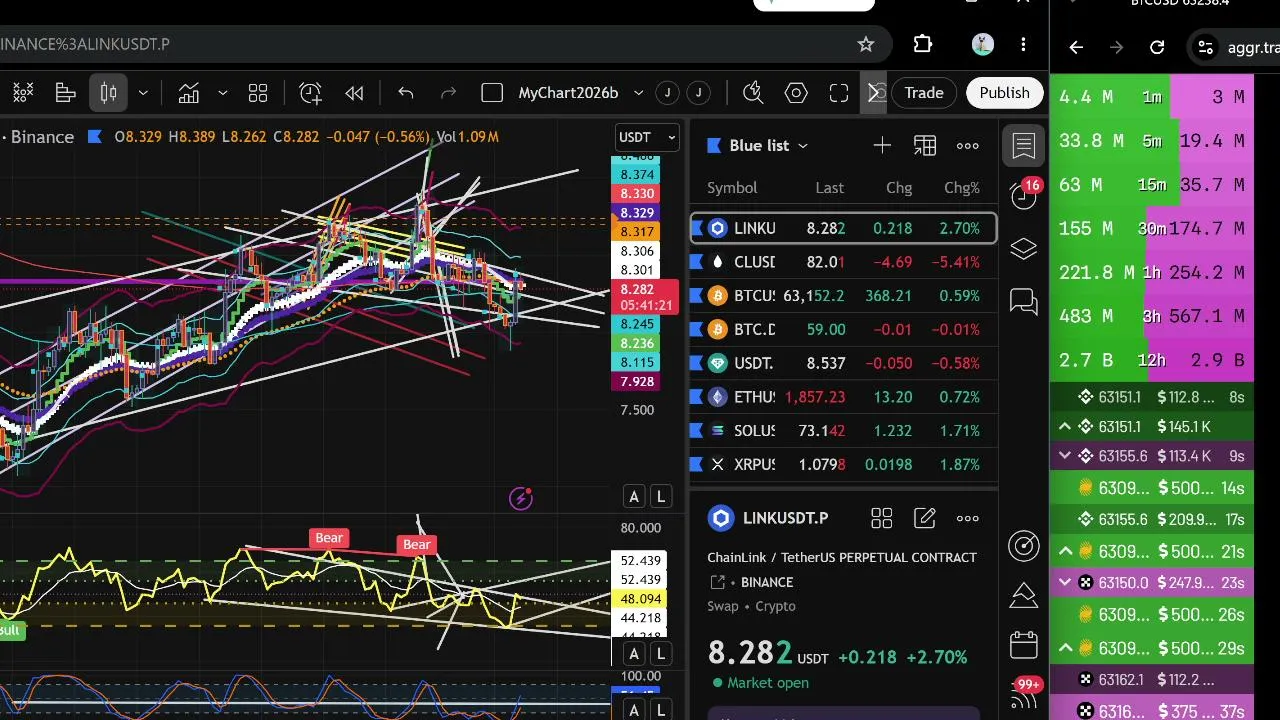The image size is (1280, 720).
Task: Open the Watchlist panel icon in right sidebar
Action: coord(1024,147)
